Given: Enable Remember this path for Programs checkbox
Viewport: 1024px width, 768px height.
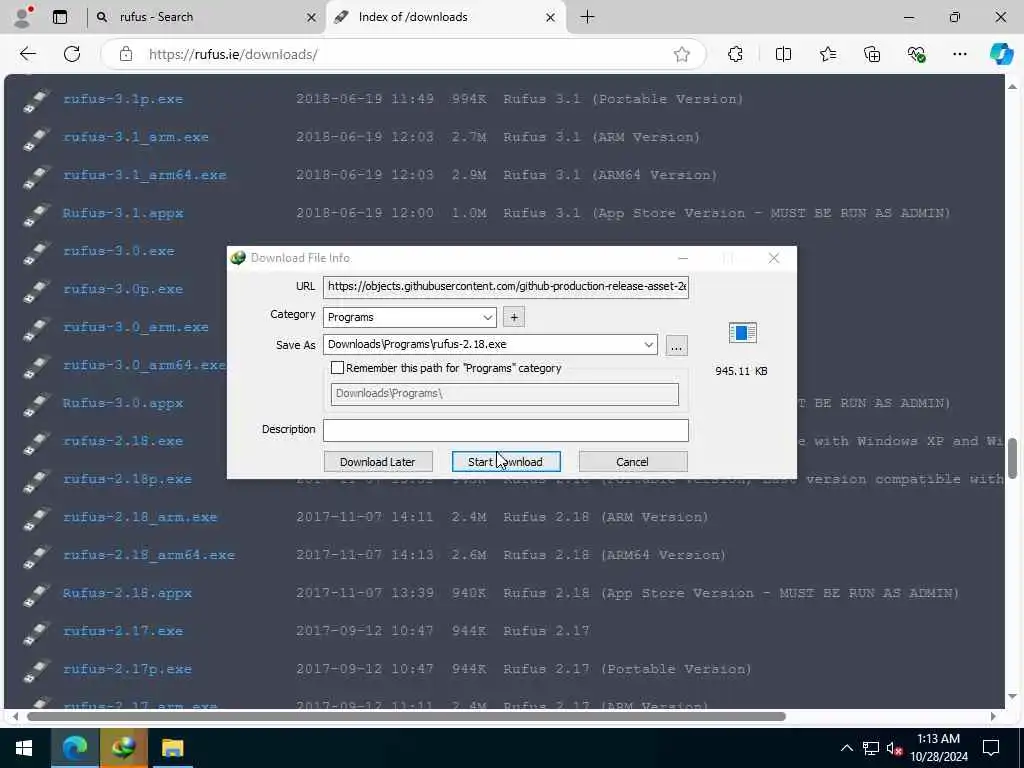Looking at the screenshot, I should click(337, 368).
